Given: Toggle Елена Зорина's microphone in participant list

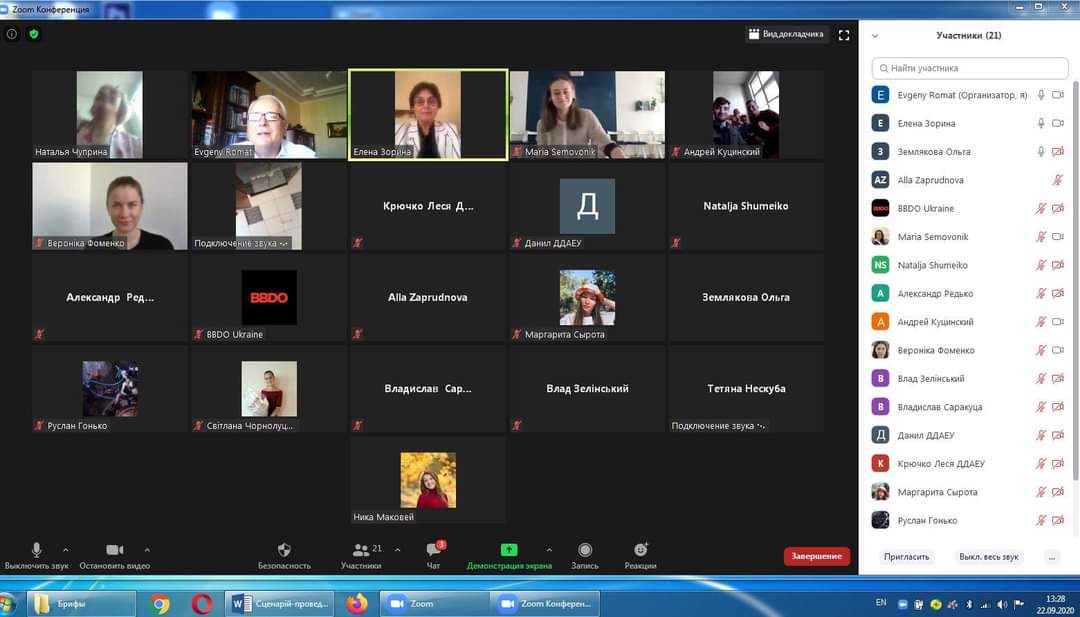Looking at the screenshot, I should 1041,123.
